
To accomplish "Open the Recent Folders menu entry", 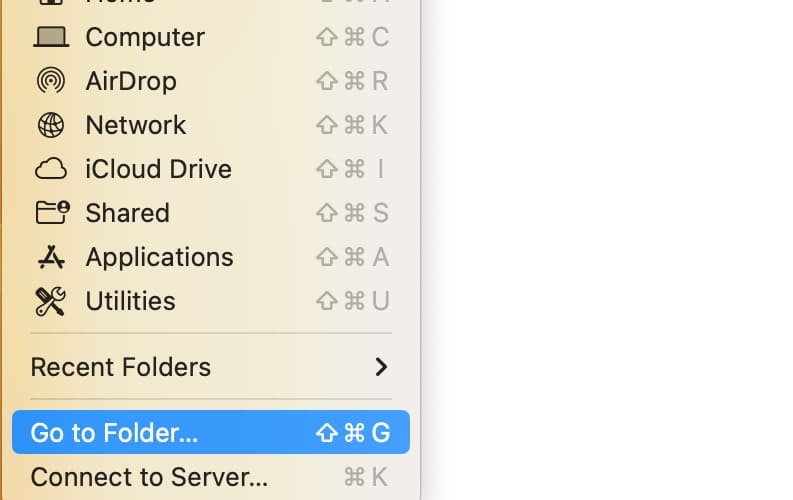I will click(121, 367).
